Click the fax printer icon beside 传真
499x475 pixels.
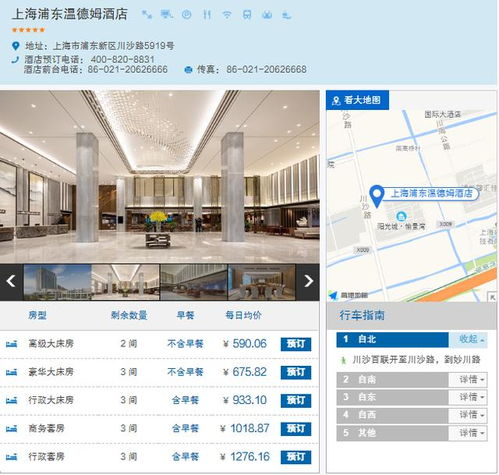tap(188, 69)
